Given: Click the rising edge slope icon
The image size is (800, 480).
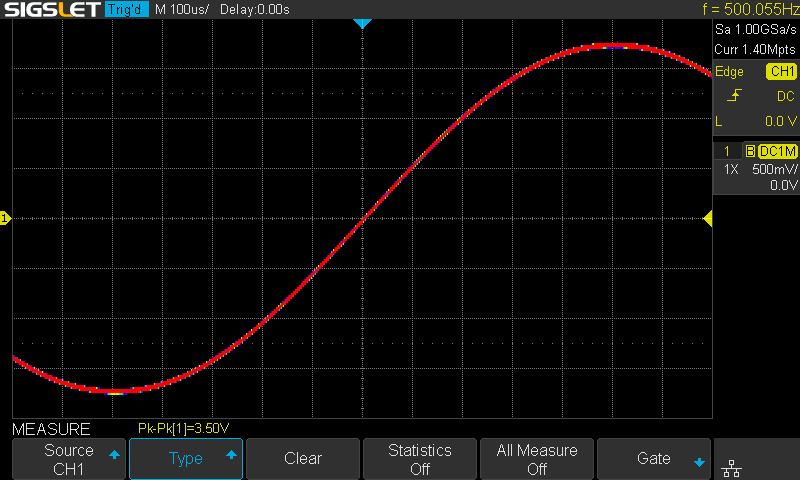Looking at the screenshot, I should coord(734,95).
